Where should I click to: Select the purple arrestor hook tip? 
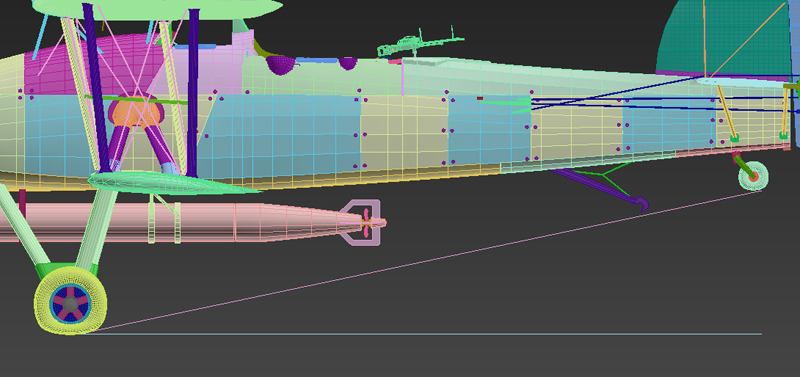pos(641,204)
